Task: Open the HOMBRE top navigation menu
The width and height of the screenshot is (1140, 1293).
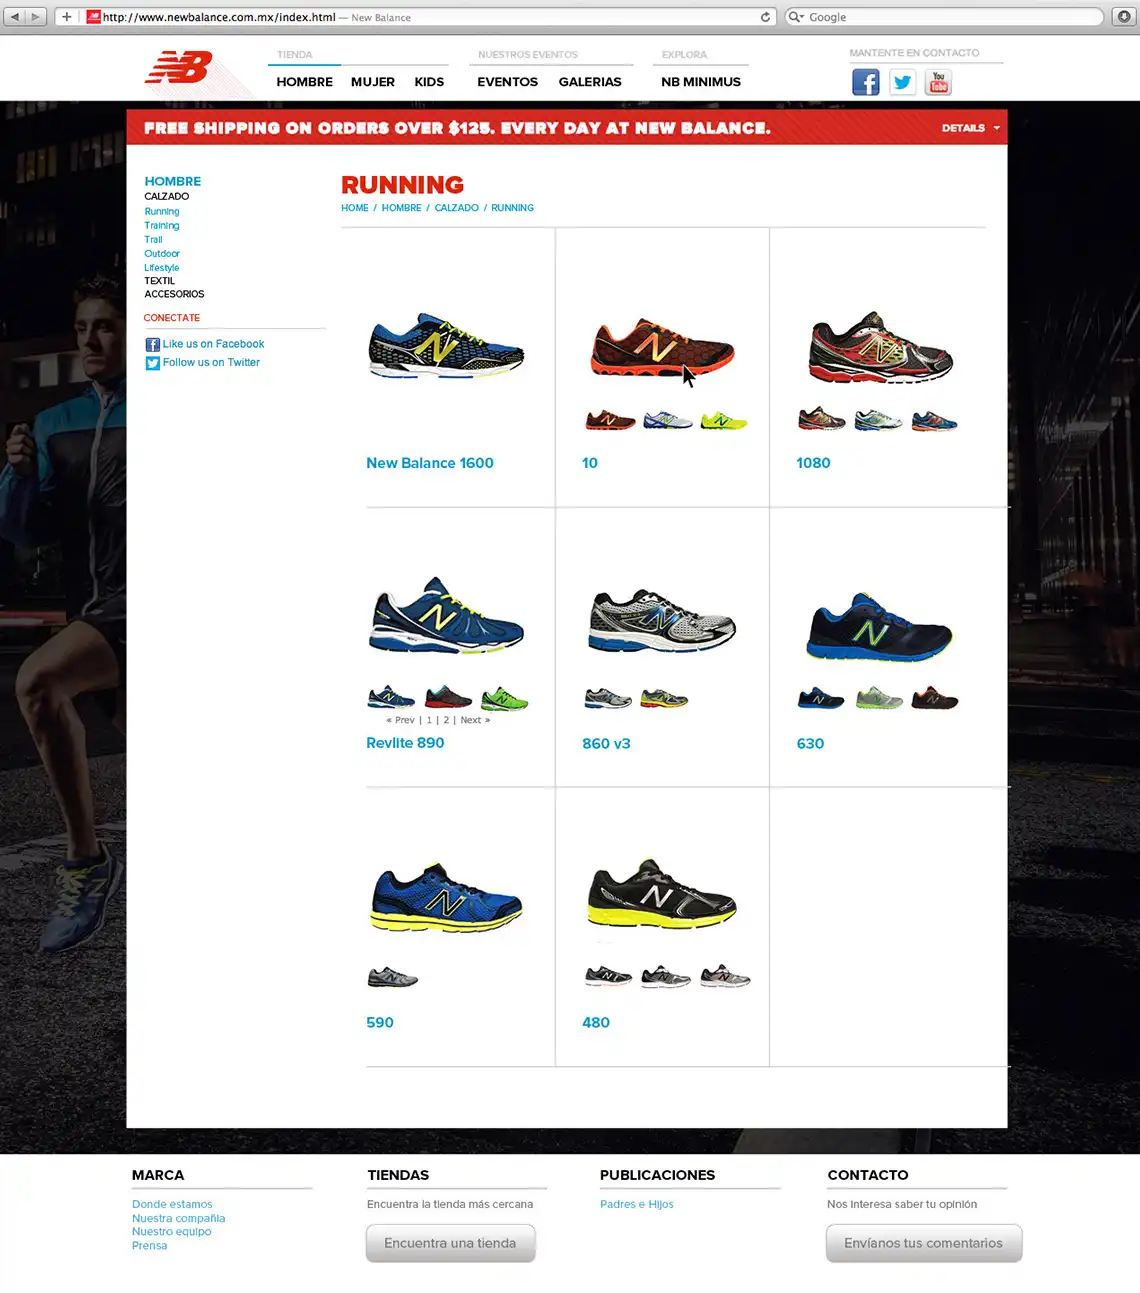Action: 304,82
